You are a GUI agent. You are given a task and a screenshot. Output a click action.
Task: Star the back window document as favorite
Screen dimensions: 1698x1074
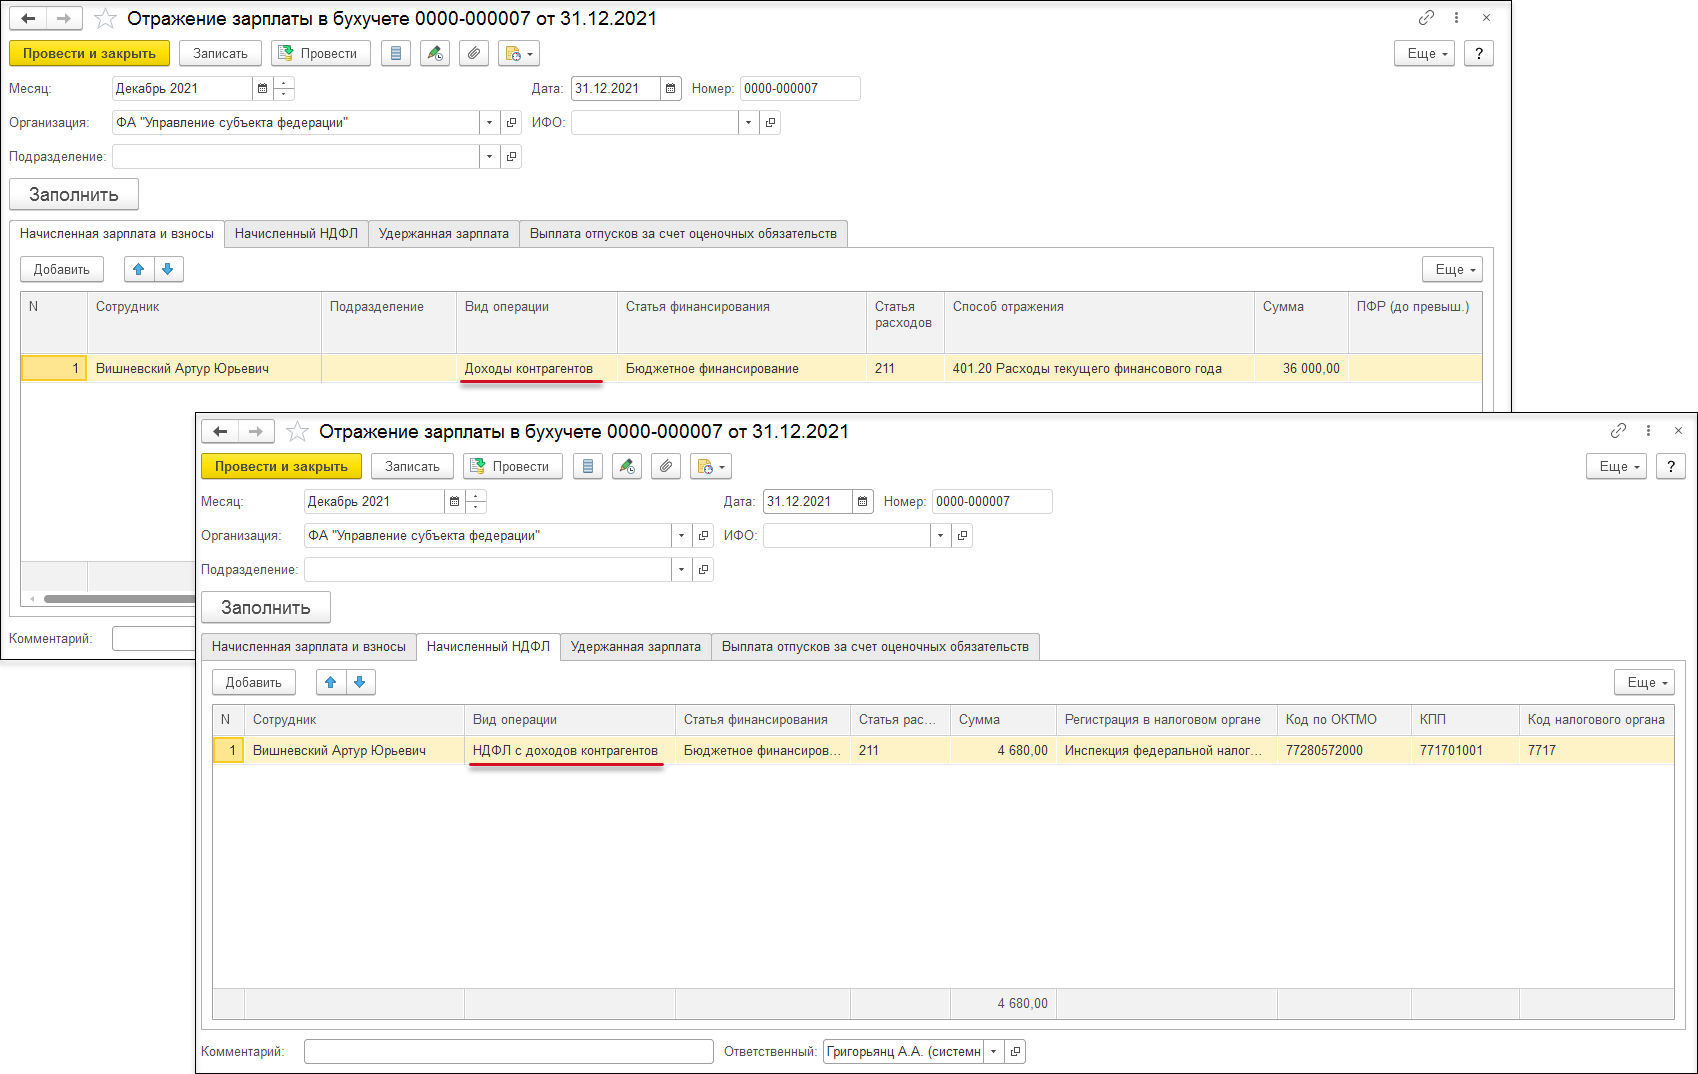point(105,19)
